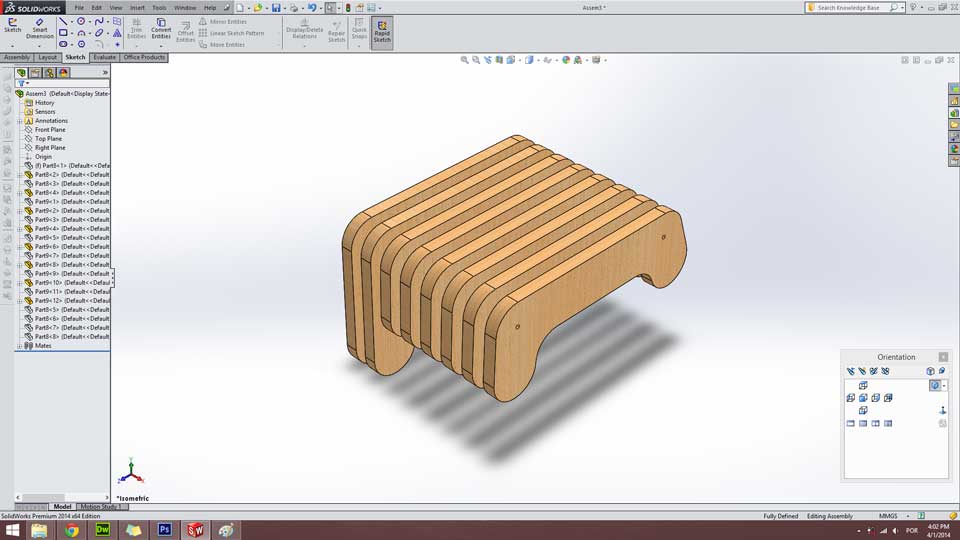The height and width of the screenshot is (540, 960).
Task: Select the Spline sketch tool
Action: coord(99,21)
